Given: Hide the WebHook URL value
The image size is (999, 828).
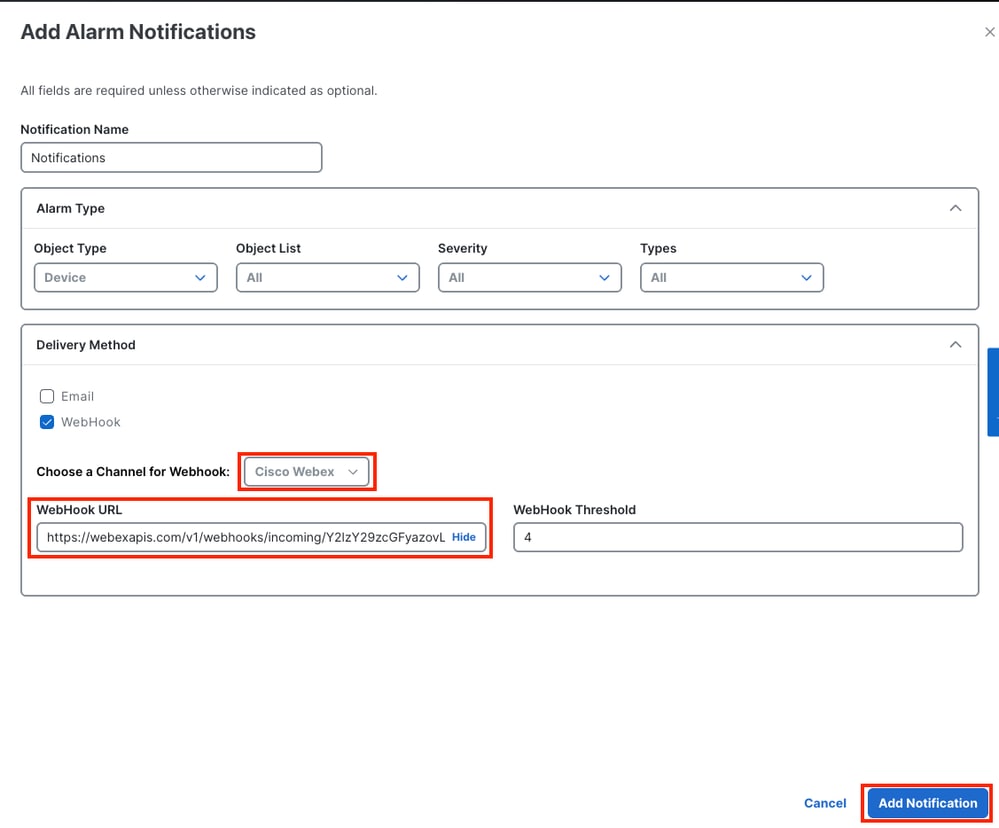Looking at the screenshot, I should click(x=463, y=537).
